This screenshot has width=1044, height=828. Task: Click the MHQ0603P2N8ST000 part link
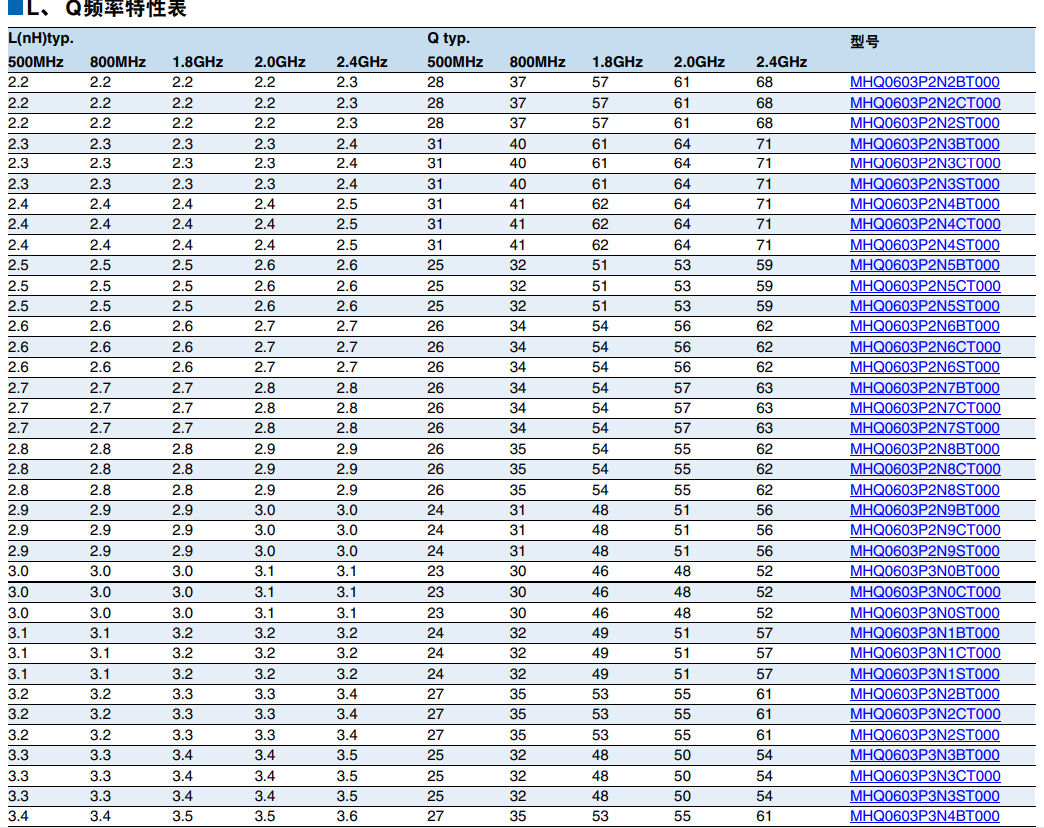pos(925,490)
